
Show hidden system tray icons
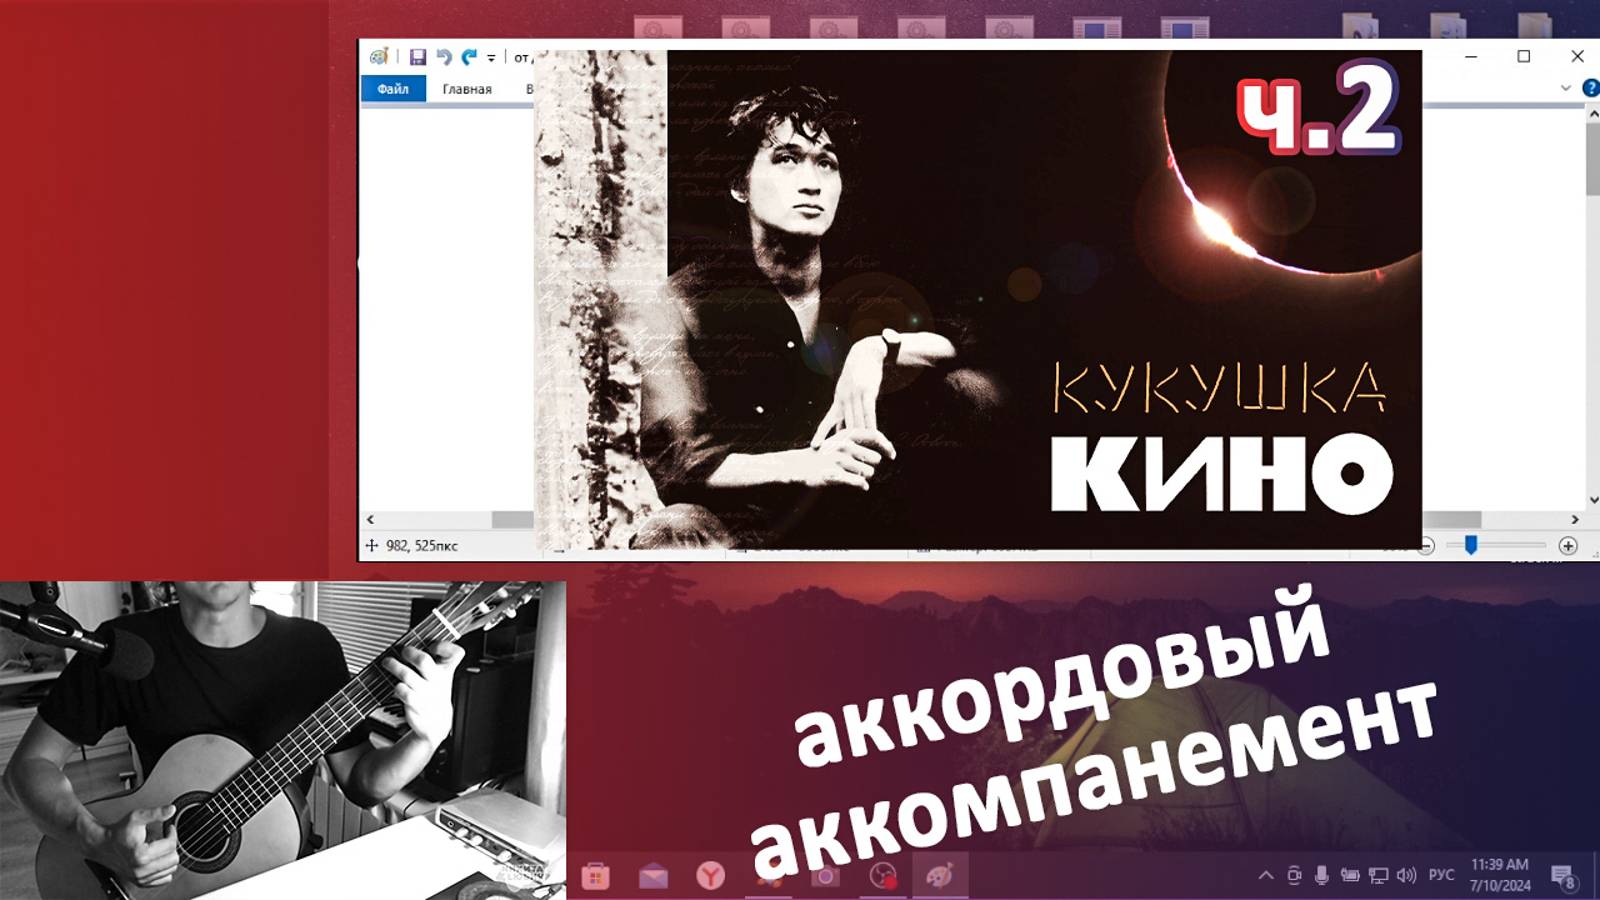(x=1266, y=875)
